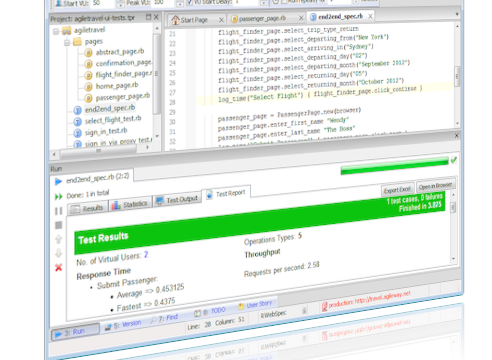Click the Test Results green banner

[259, 222]
